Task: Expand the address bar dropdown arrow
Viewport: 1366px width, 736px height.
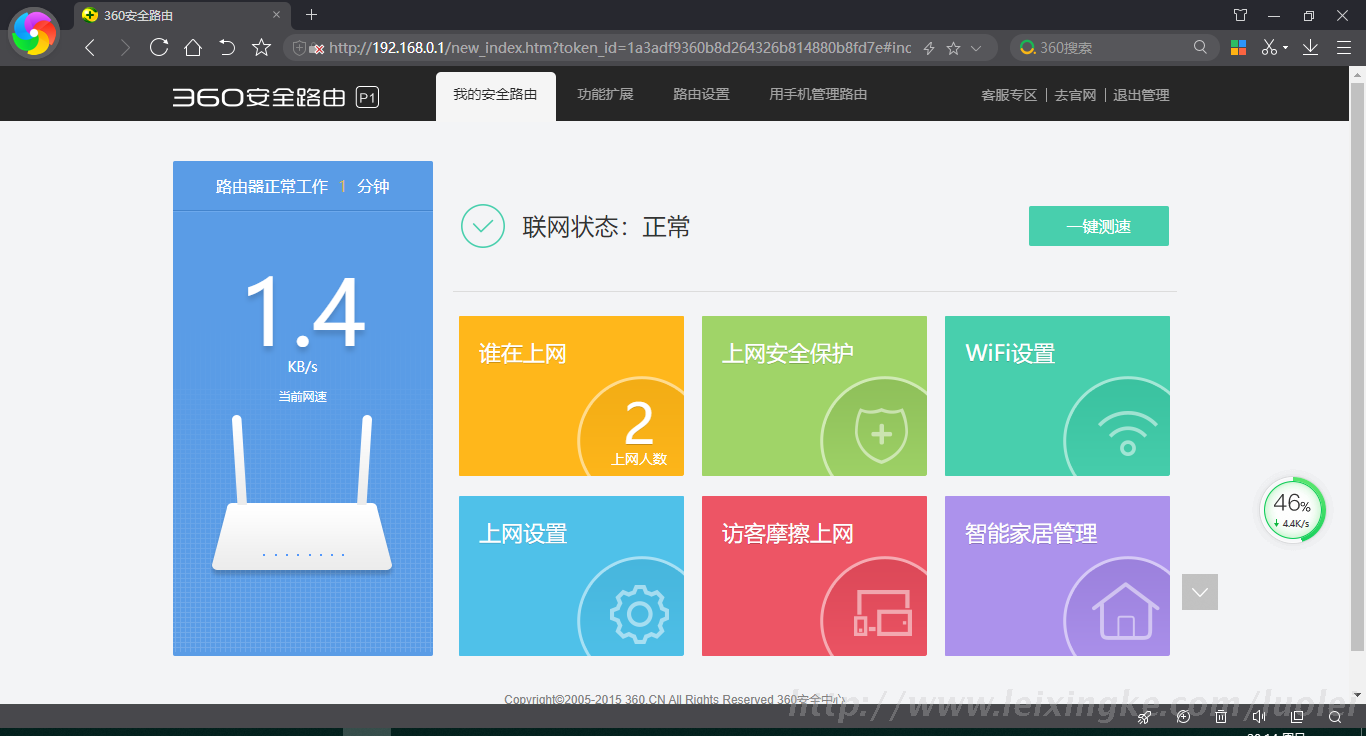Action: (x=977, y=48)
